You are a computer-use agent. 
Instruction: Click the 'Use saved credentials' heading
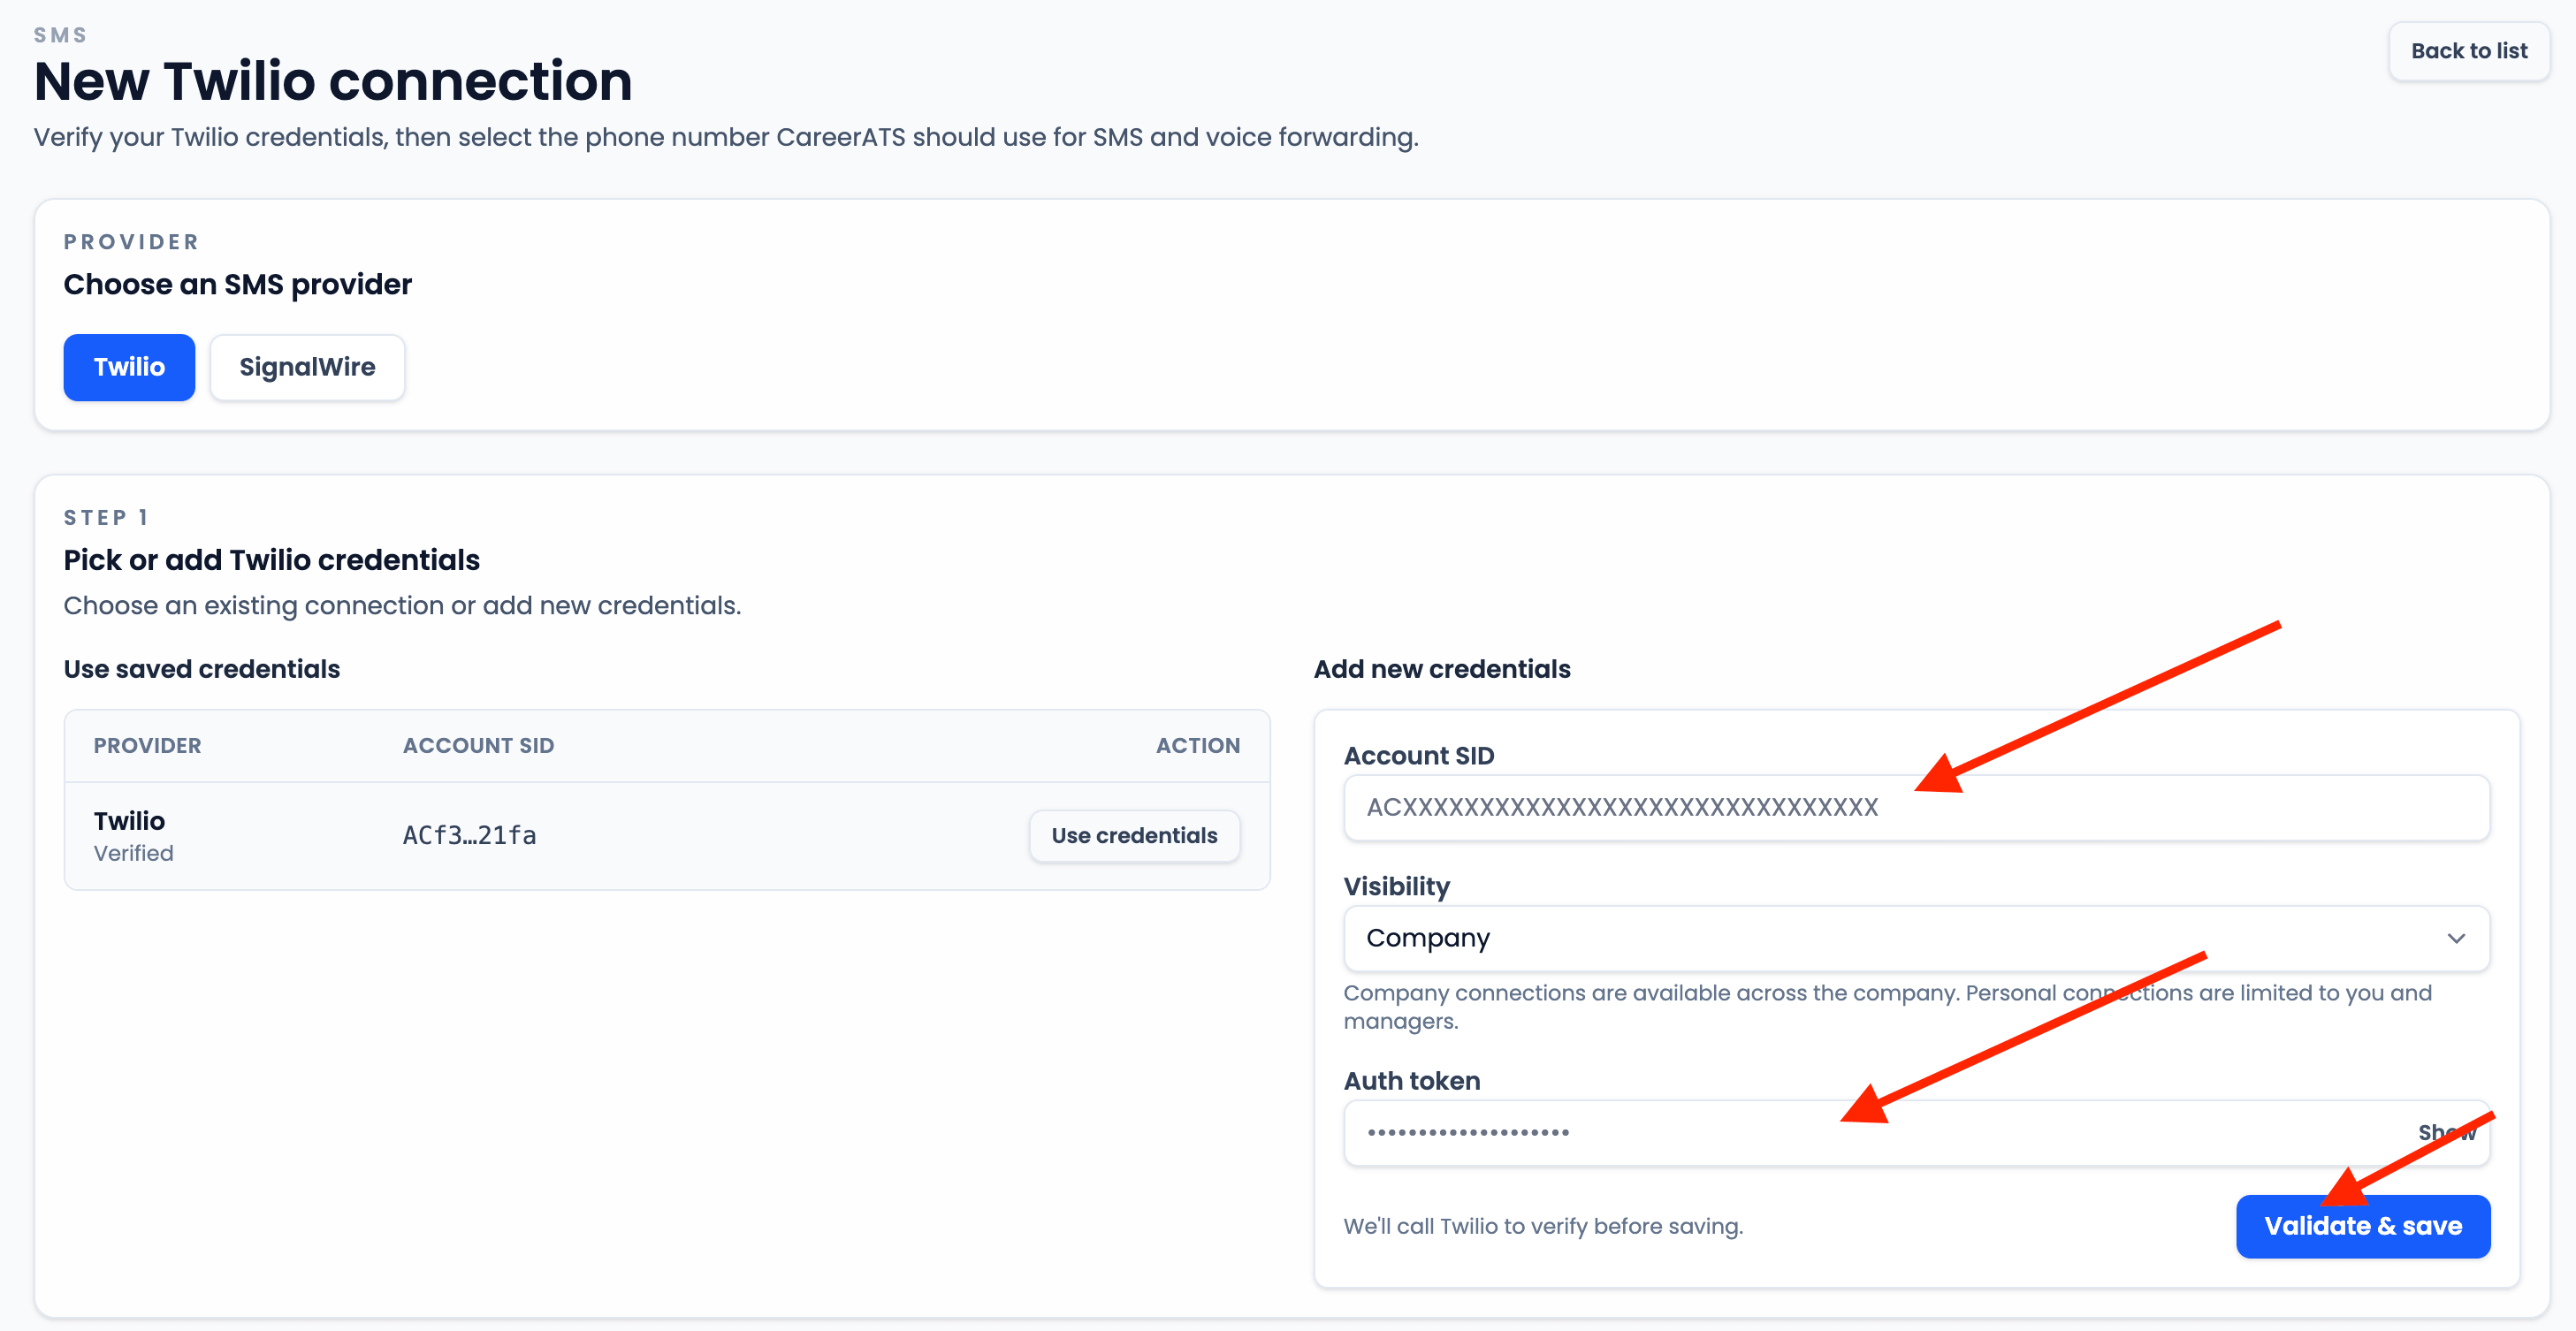tap(202, 669)
